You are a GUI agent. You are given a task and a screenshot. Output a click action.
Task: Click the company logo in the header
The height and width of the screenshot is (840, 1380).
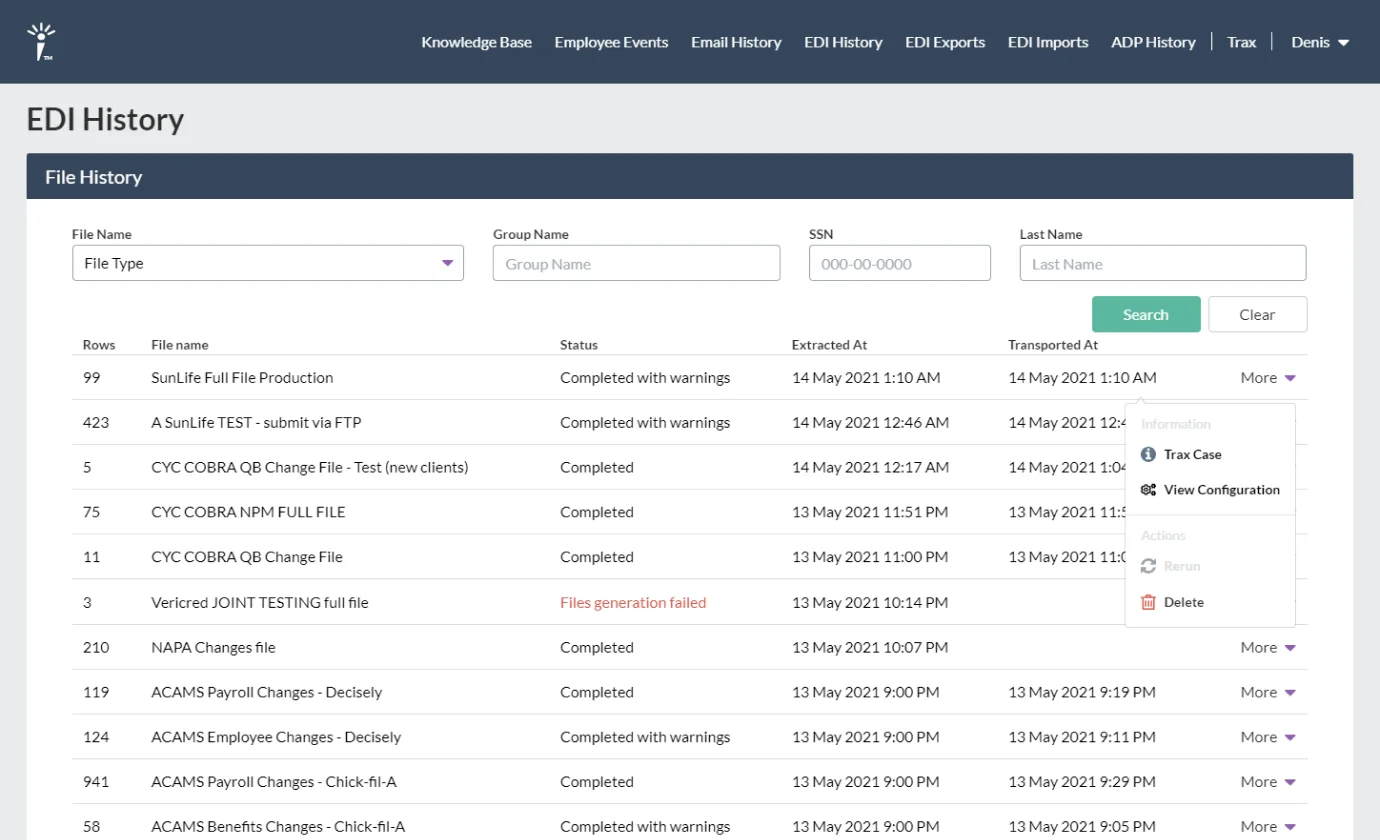(x=40, y=41)
